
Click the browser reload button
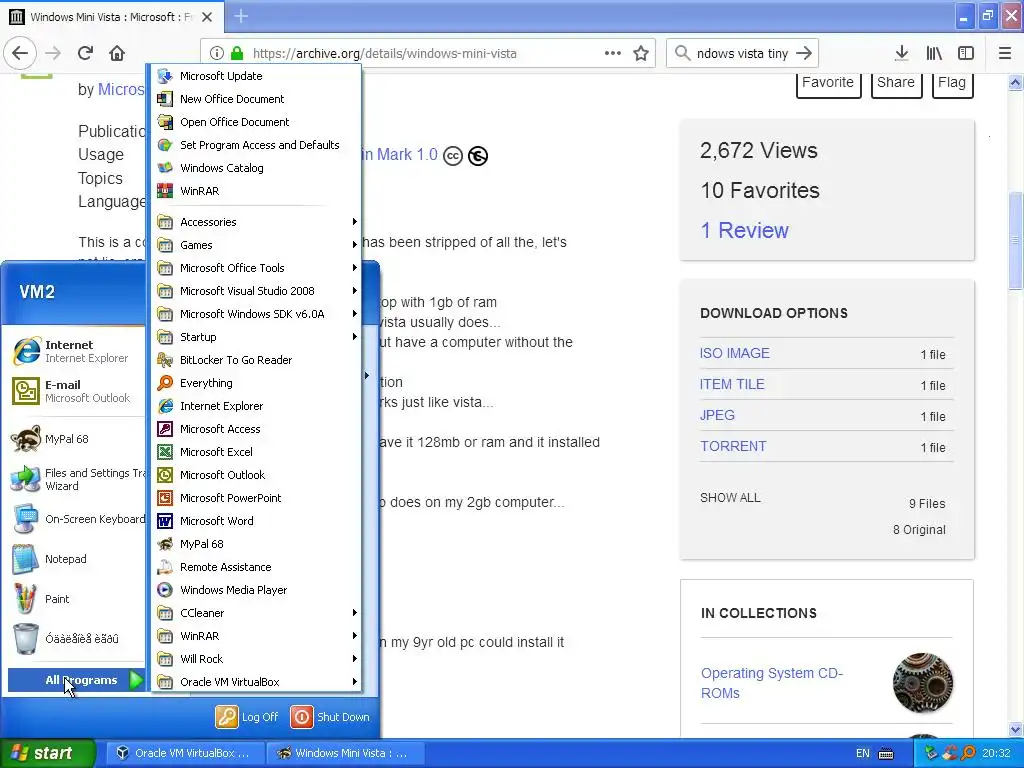point(85,53)
